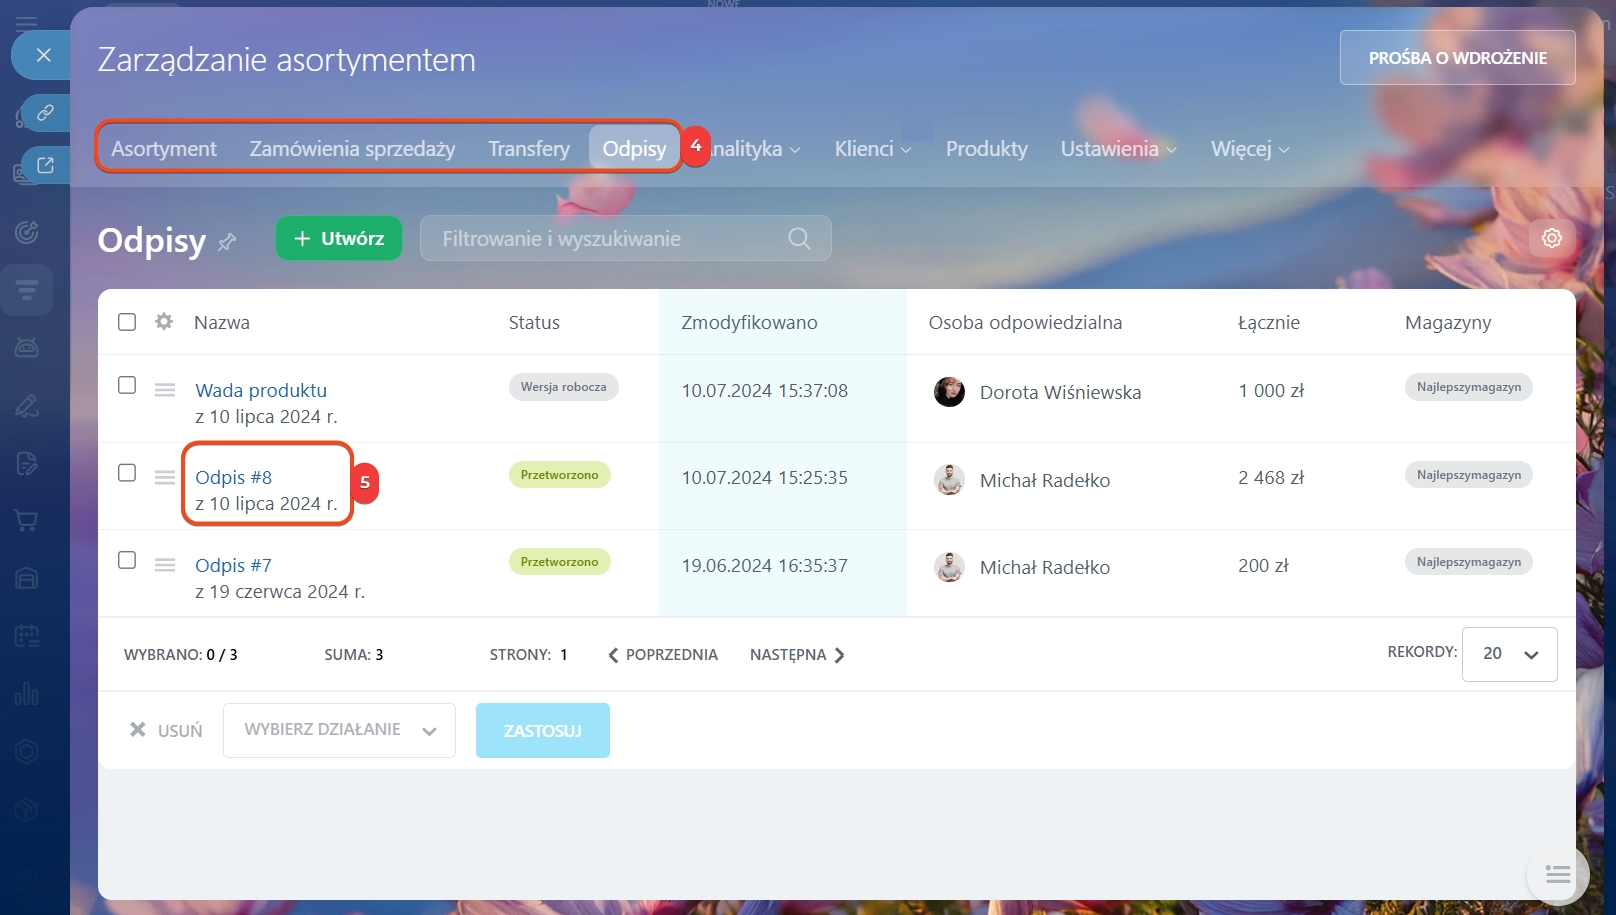Expand the Klienci dropdown menu
The width and height of the screenshot is (1616, 915).
pos(873,149)
